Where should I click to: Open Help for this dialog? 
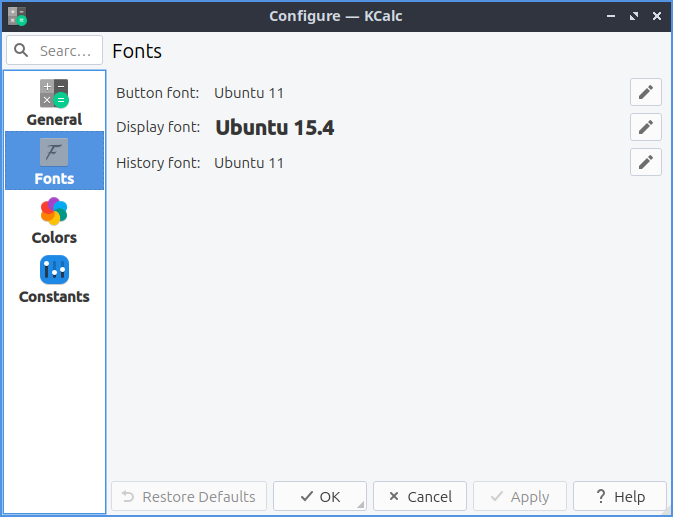(620, 496)
